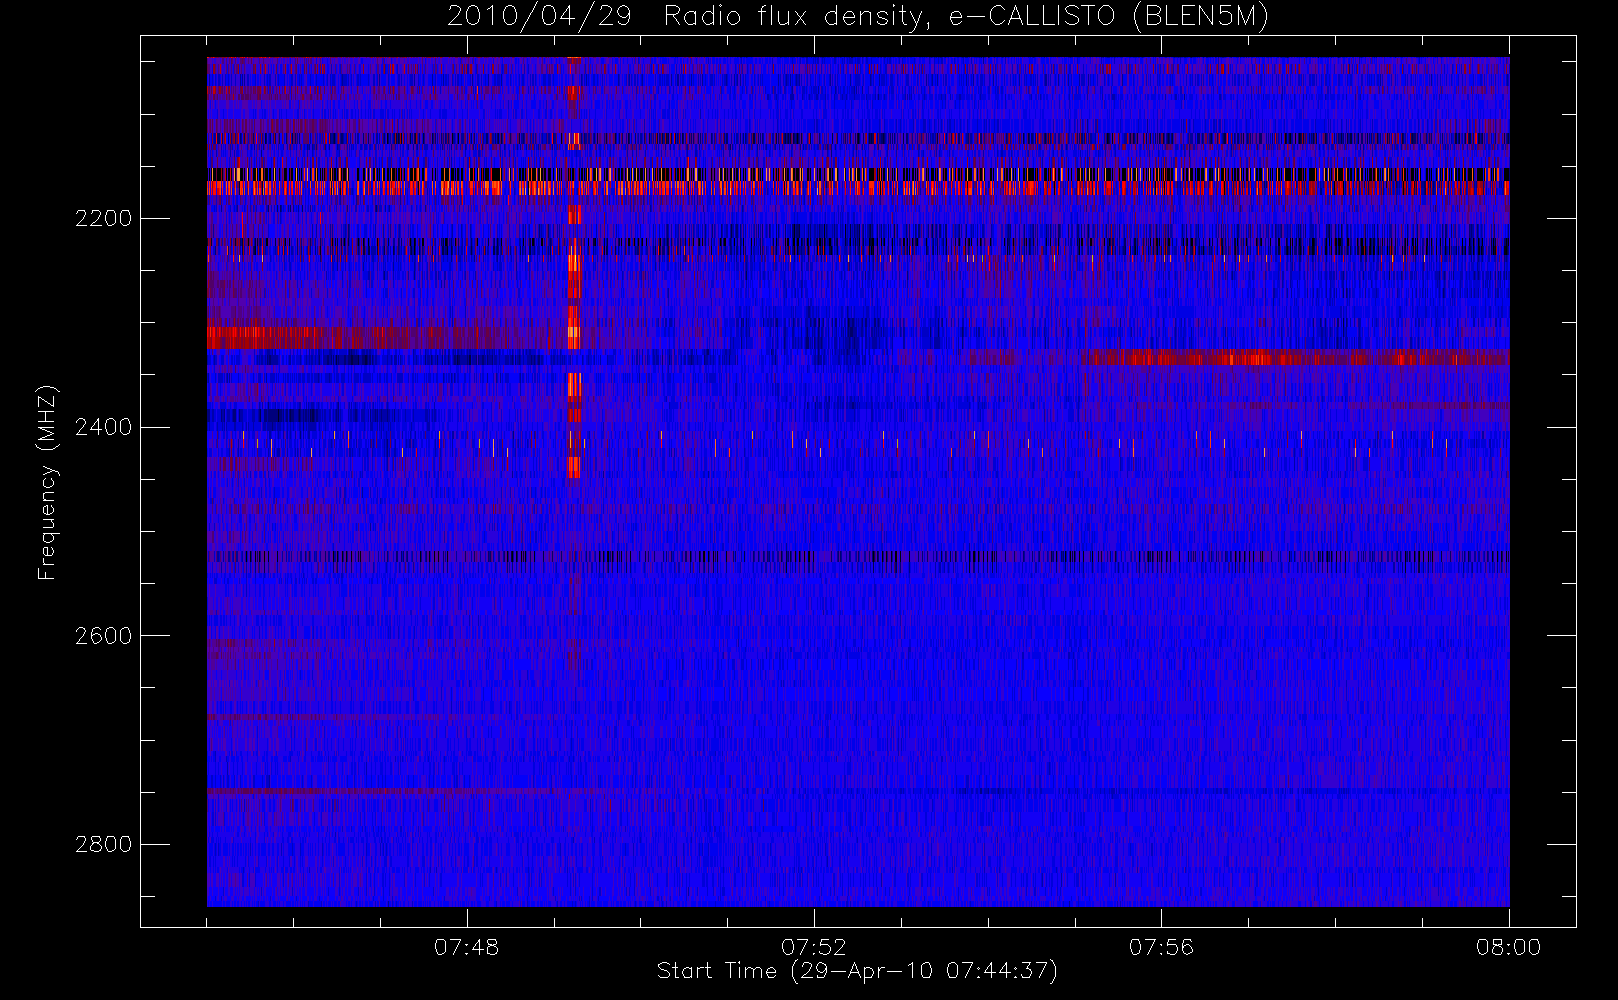This screenshot has height=1000, width=1618.
Task: Click the bright vertical burst near 07:49
Action: click(x=574, y=268)
